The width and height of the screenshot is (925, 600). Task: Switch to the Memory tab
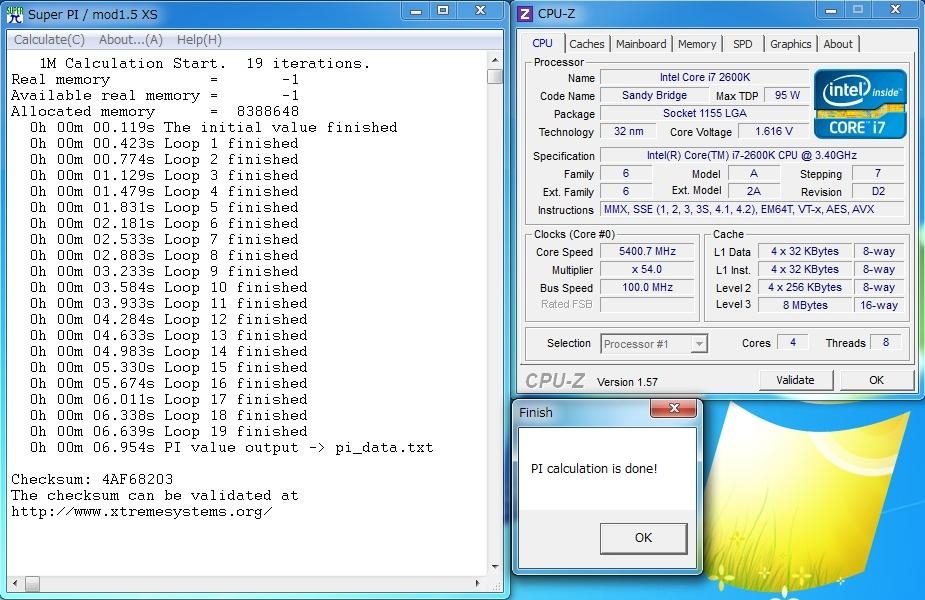[x=697, y=44]
